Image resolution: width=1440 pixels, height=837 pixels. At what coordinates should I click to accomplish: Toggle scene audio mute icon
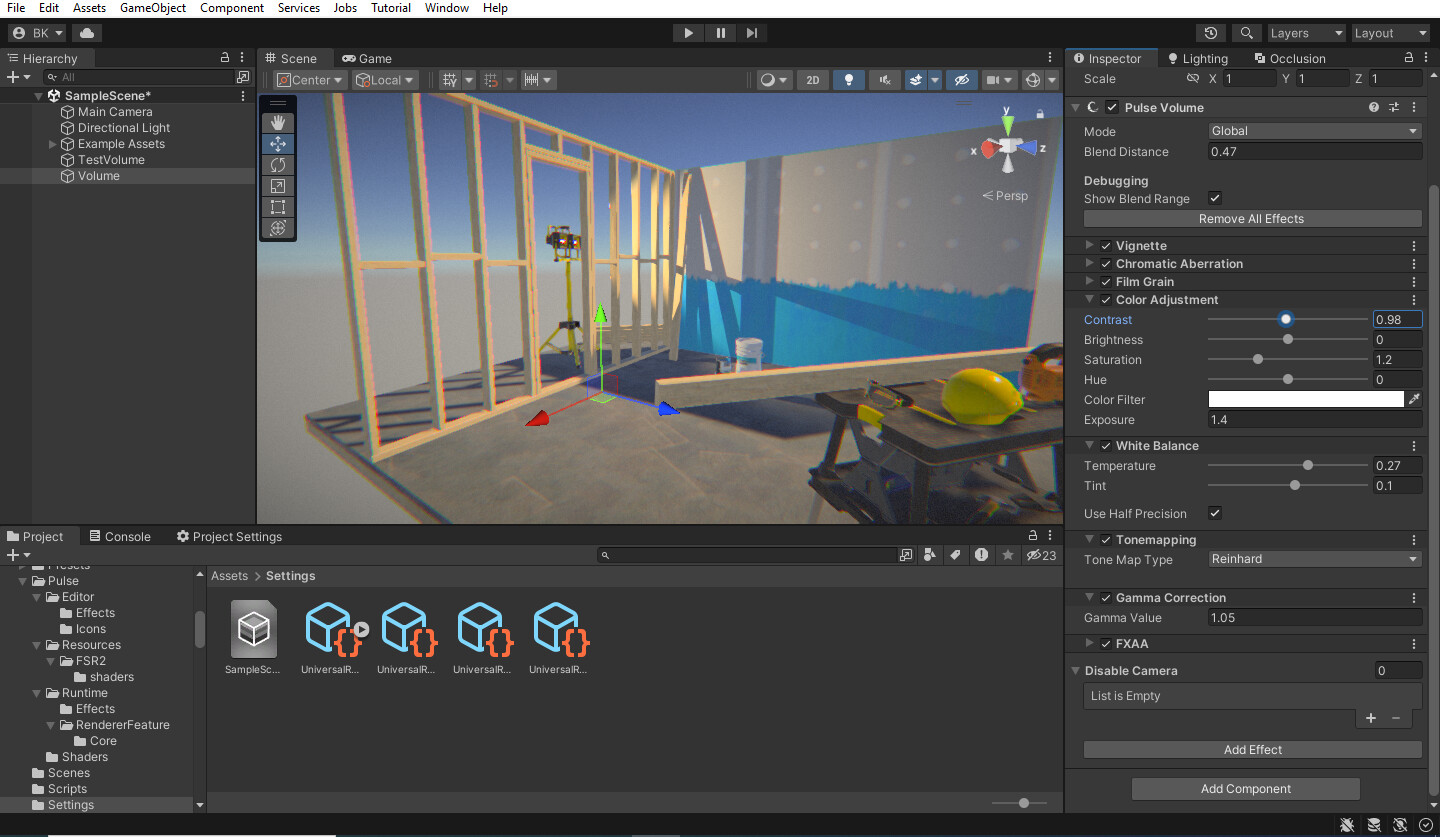884,79
